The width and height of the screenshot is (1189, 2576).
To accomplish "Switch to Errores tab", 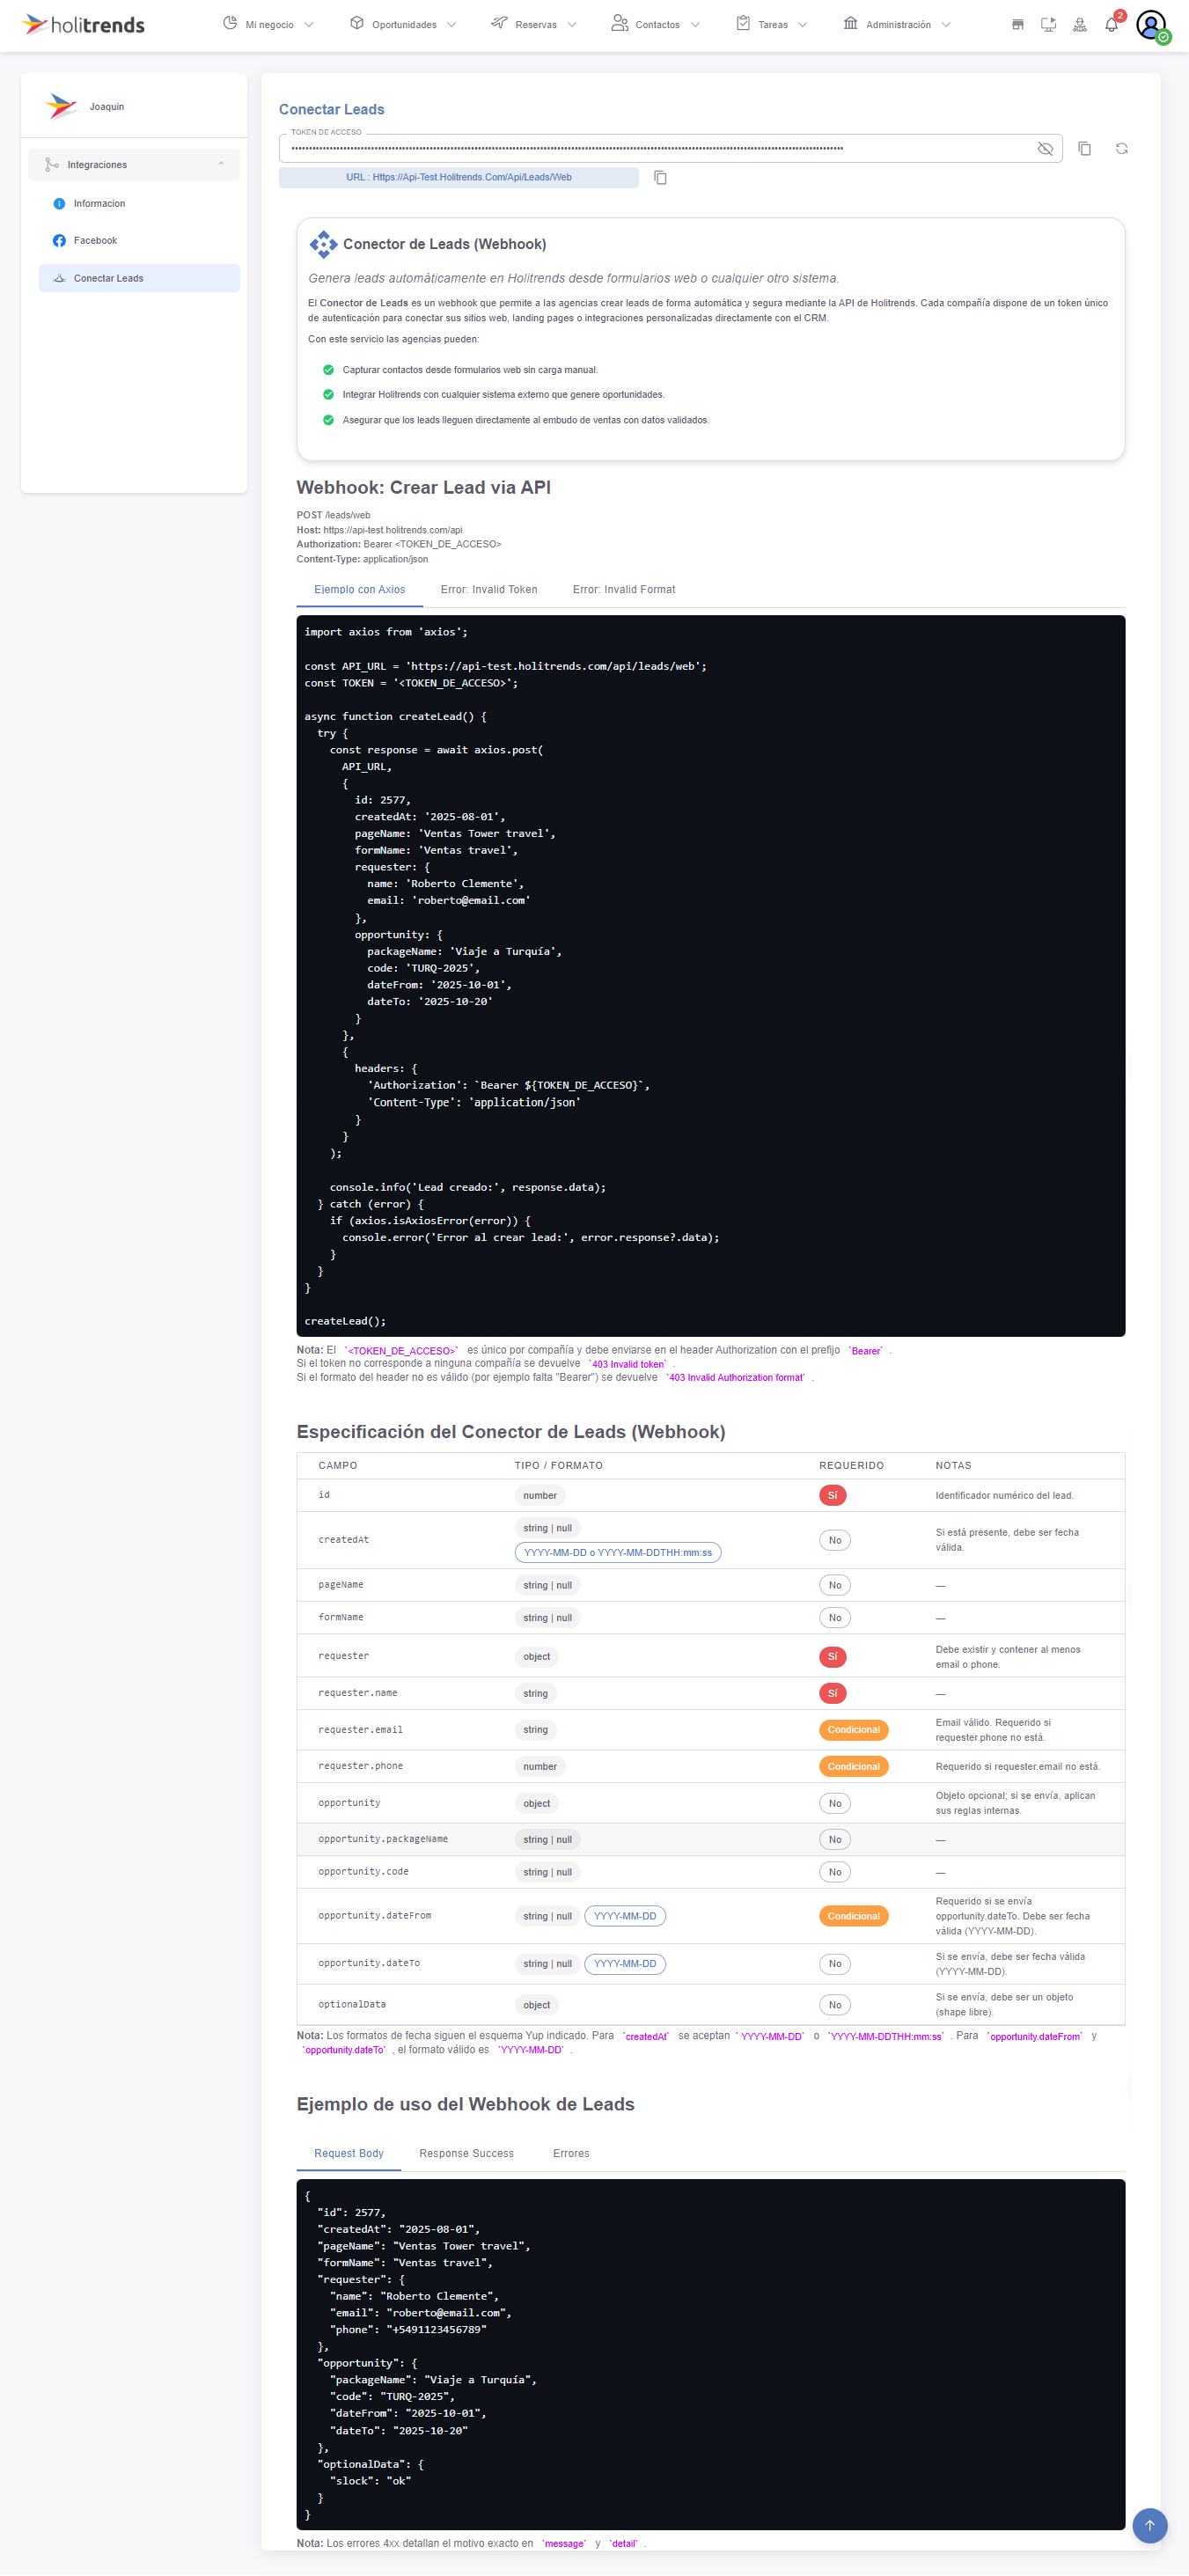I will [571, 2153].
